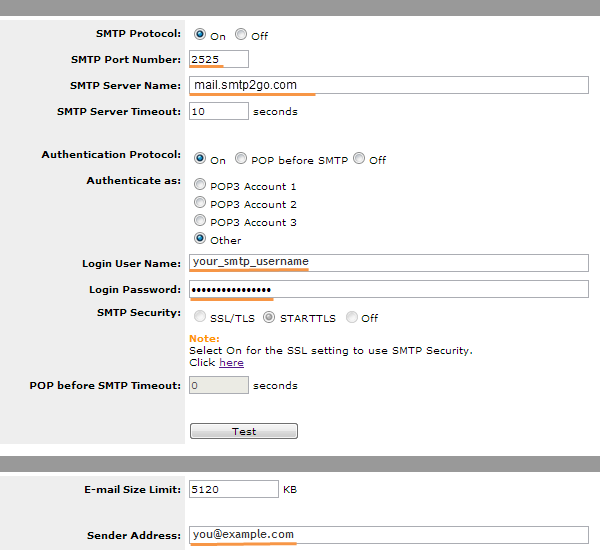Authenticate as POP3 Account 1
Screen dimensions: 600x550
coord(200,184)
